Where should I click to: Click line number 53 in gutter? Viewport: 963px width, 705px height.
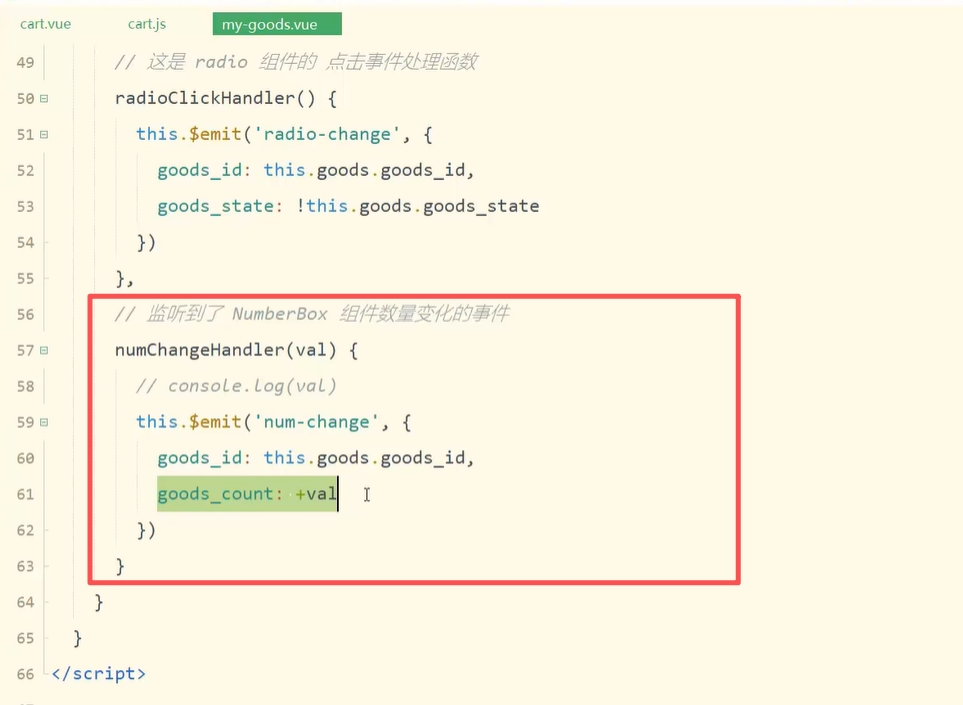[x=26, y=206]
